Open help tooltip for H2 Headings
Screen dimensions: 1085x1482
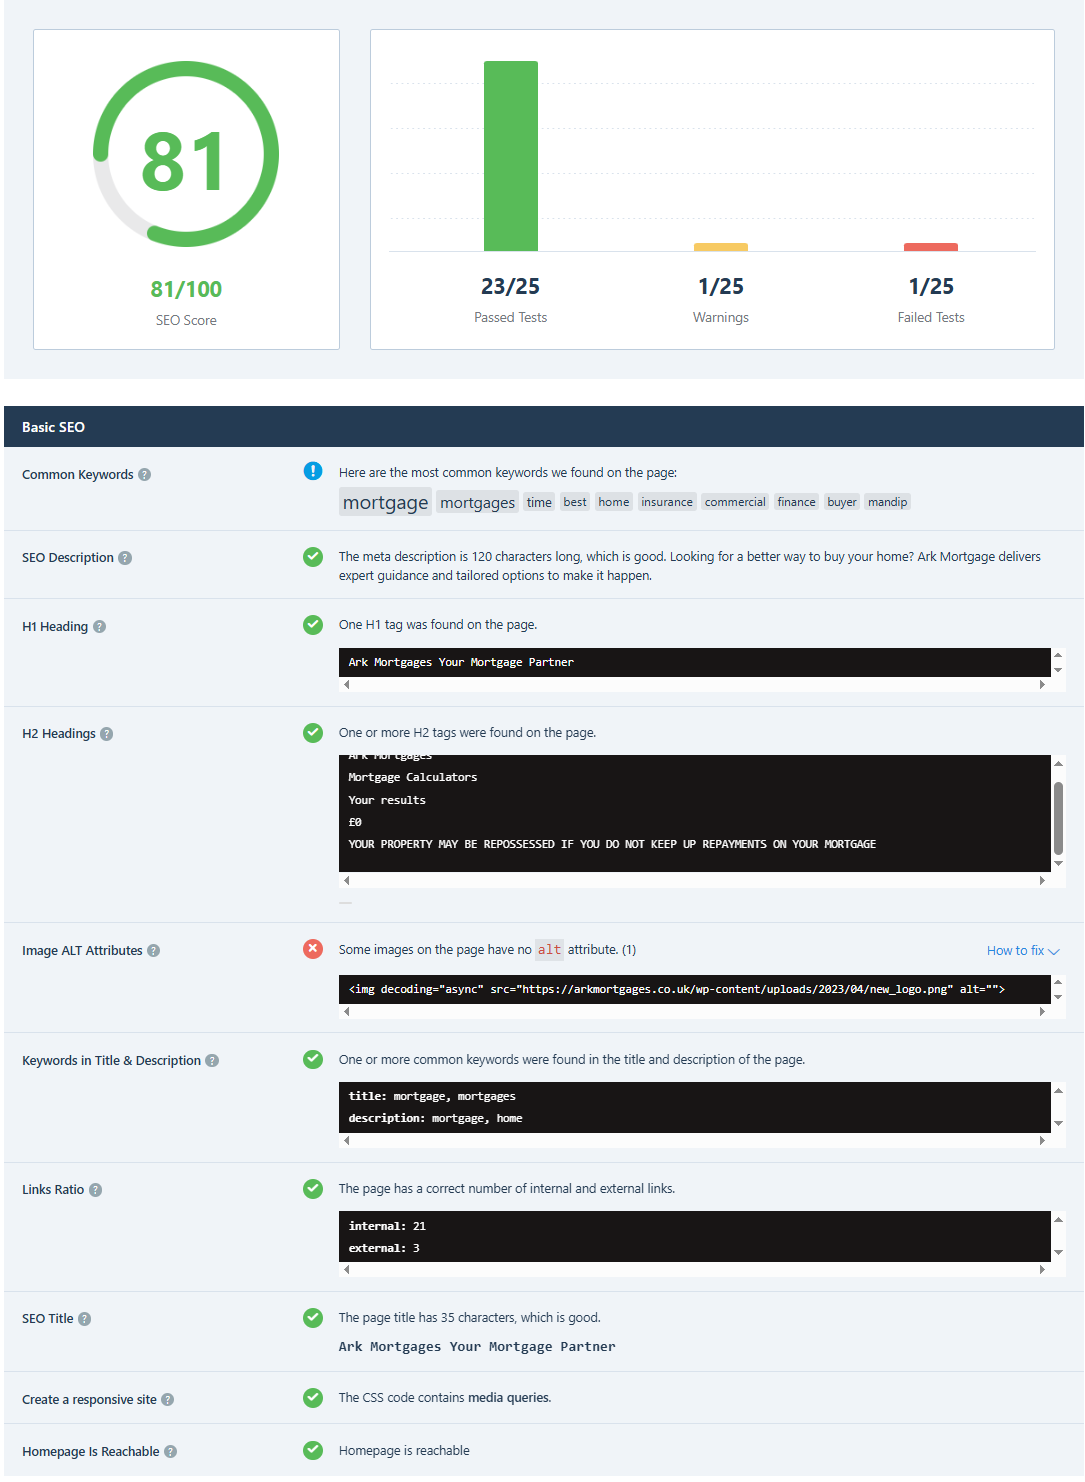107,734
